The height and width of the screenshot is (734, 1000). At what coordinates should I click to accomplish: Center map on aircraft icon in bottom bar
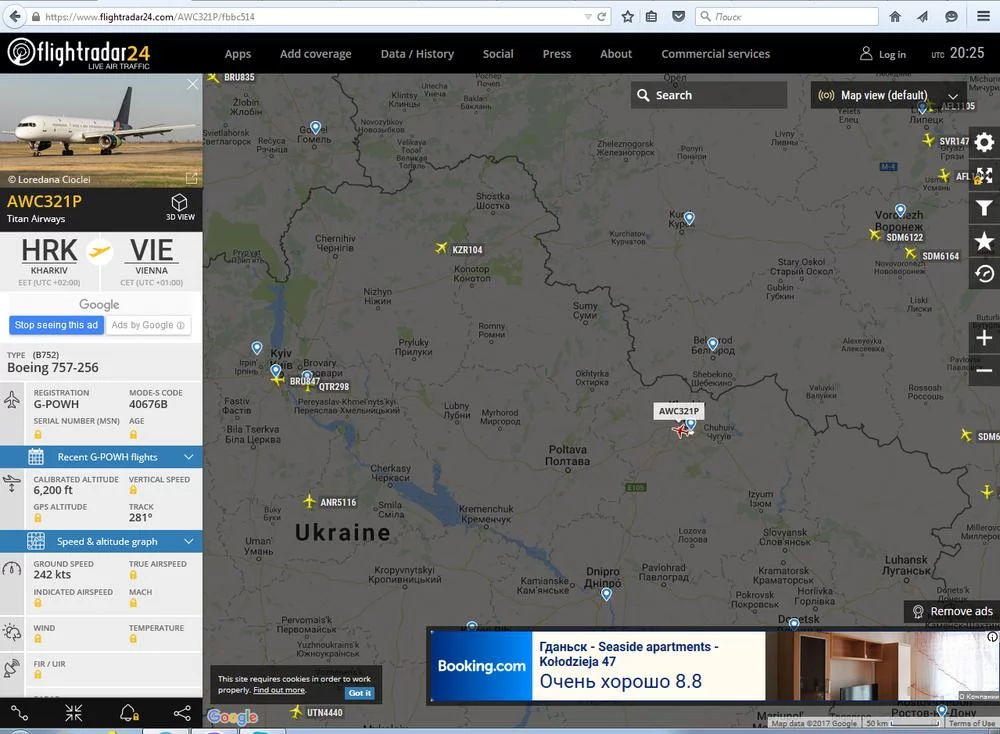(73, 713)
